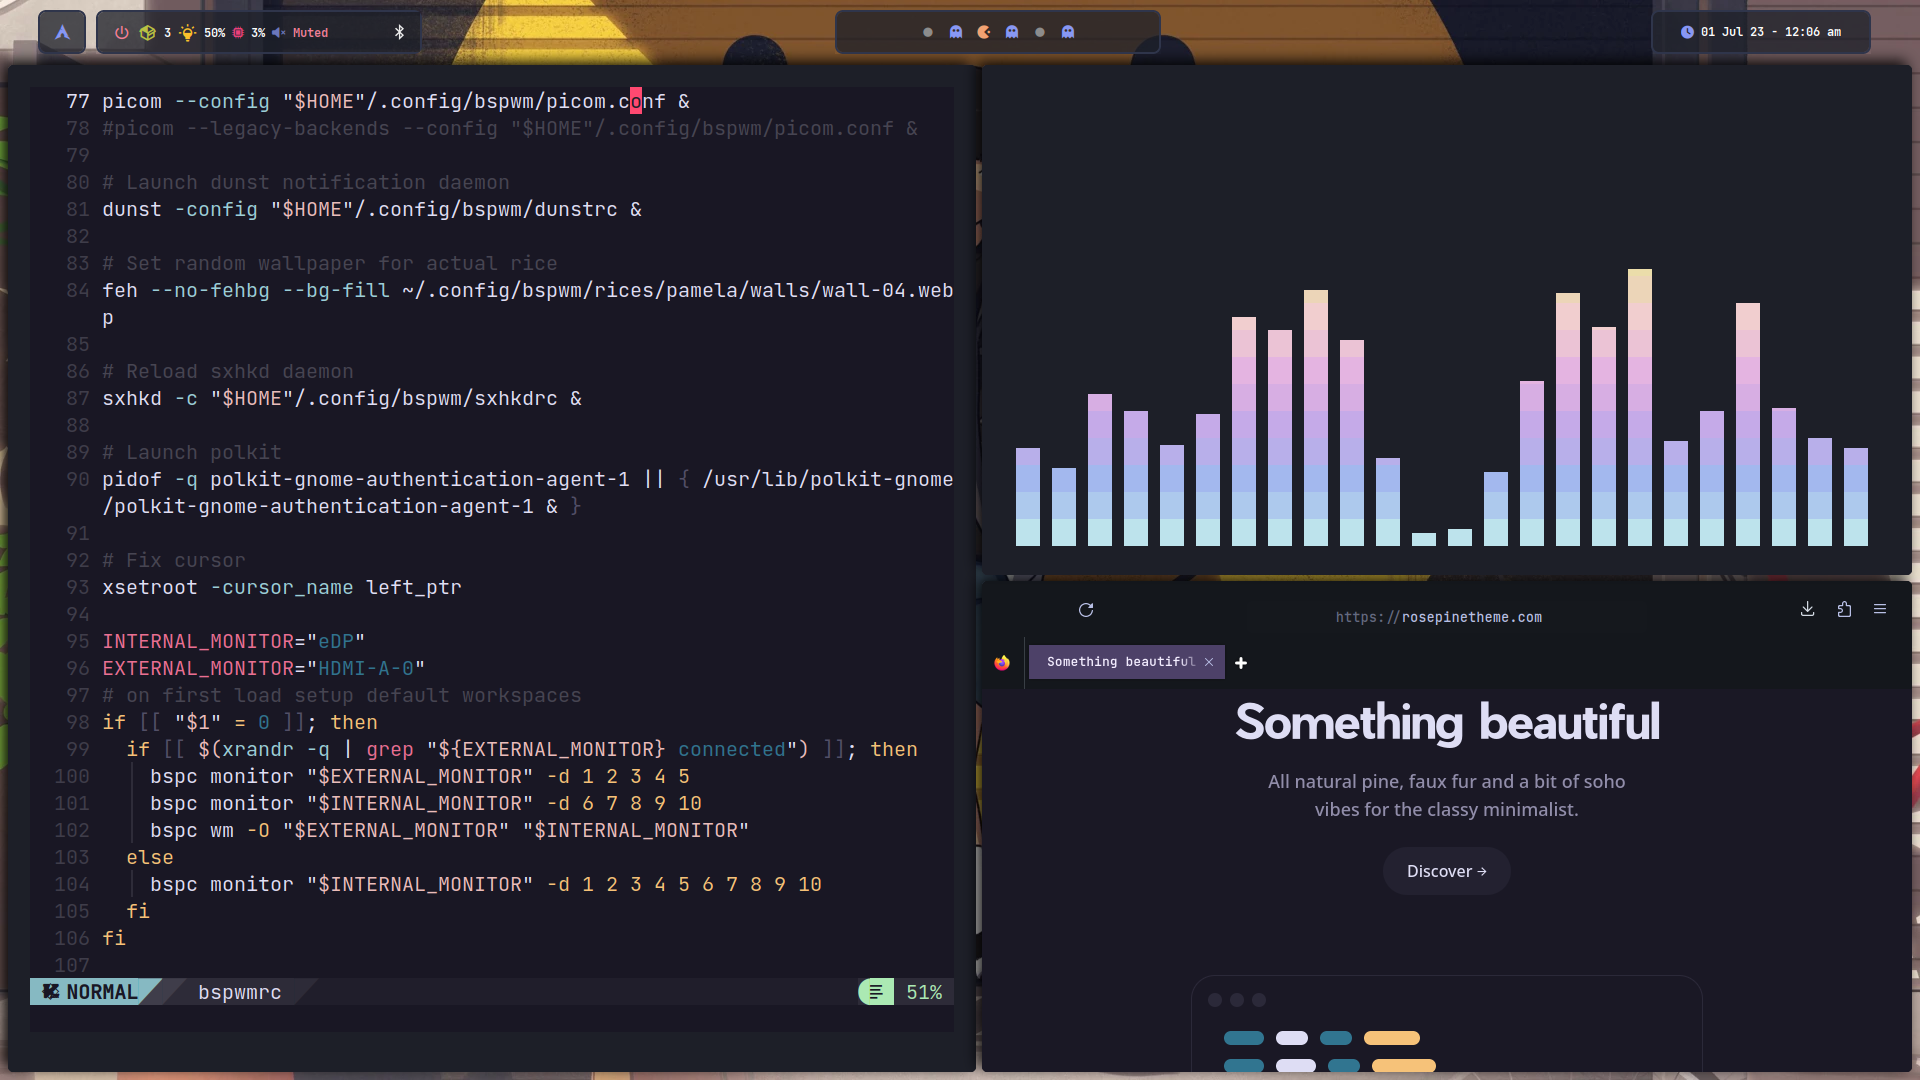1920x1080 pixels.
Task: Click the 'else' keyword on line 103
Action: (x=150, y=857)
